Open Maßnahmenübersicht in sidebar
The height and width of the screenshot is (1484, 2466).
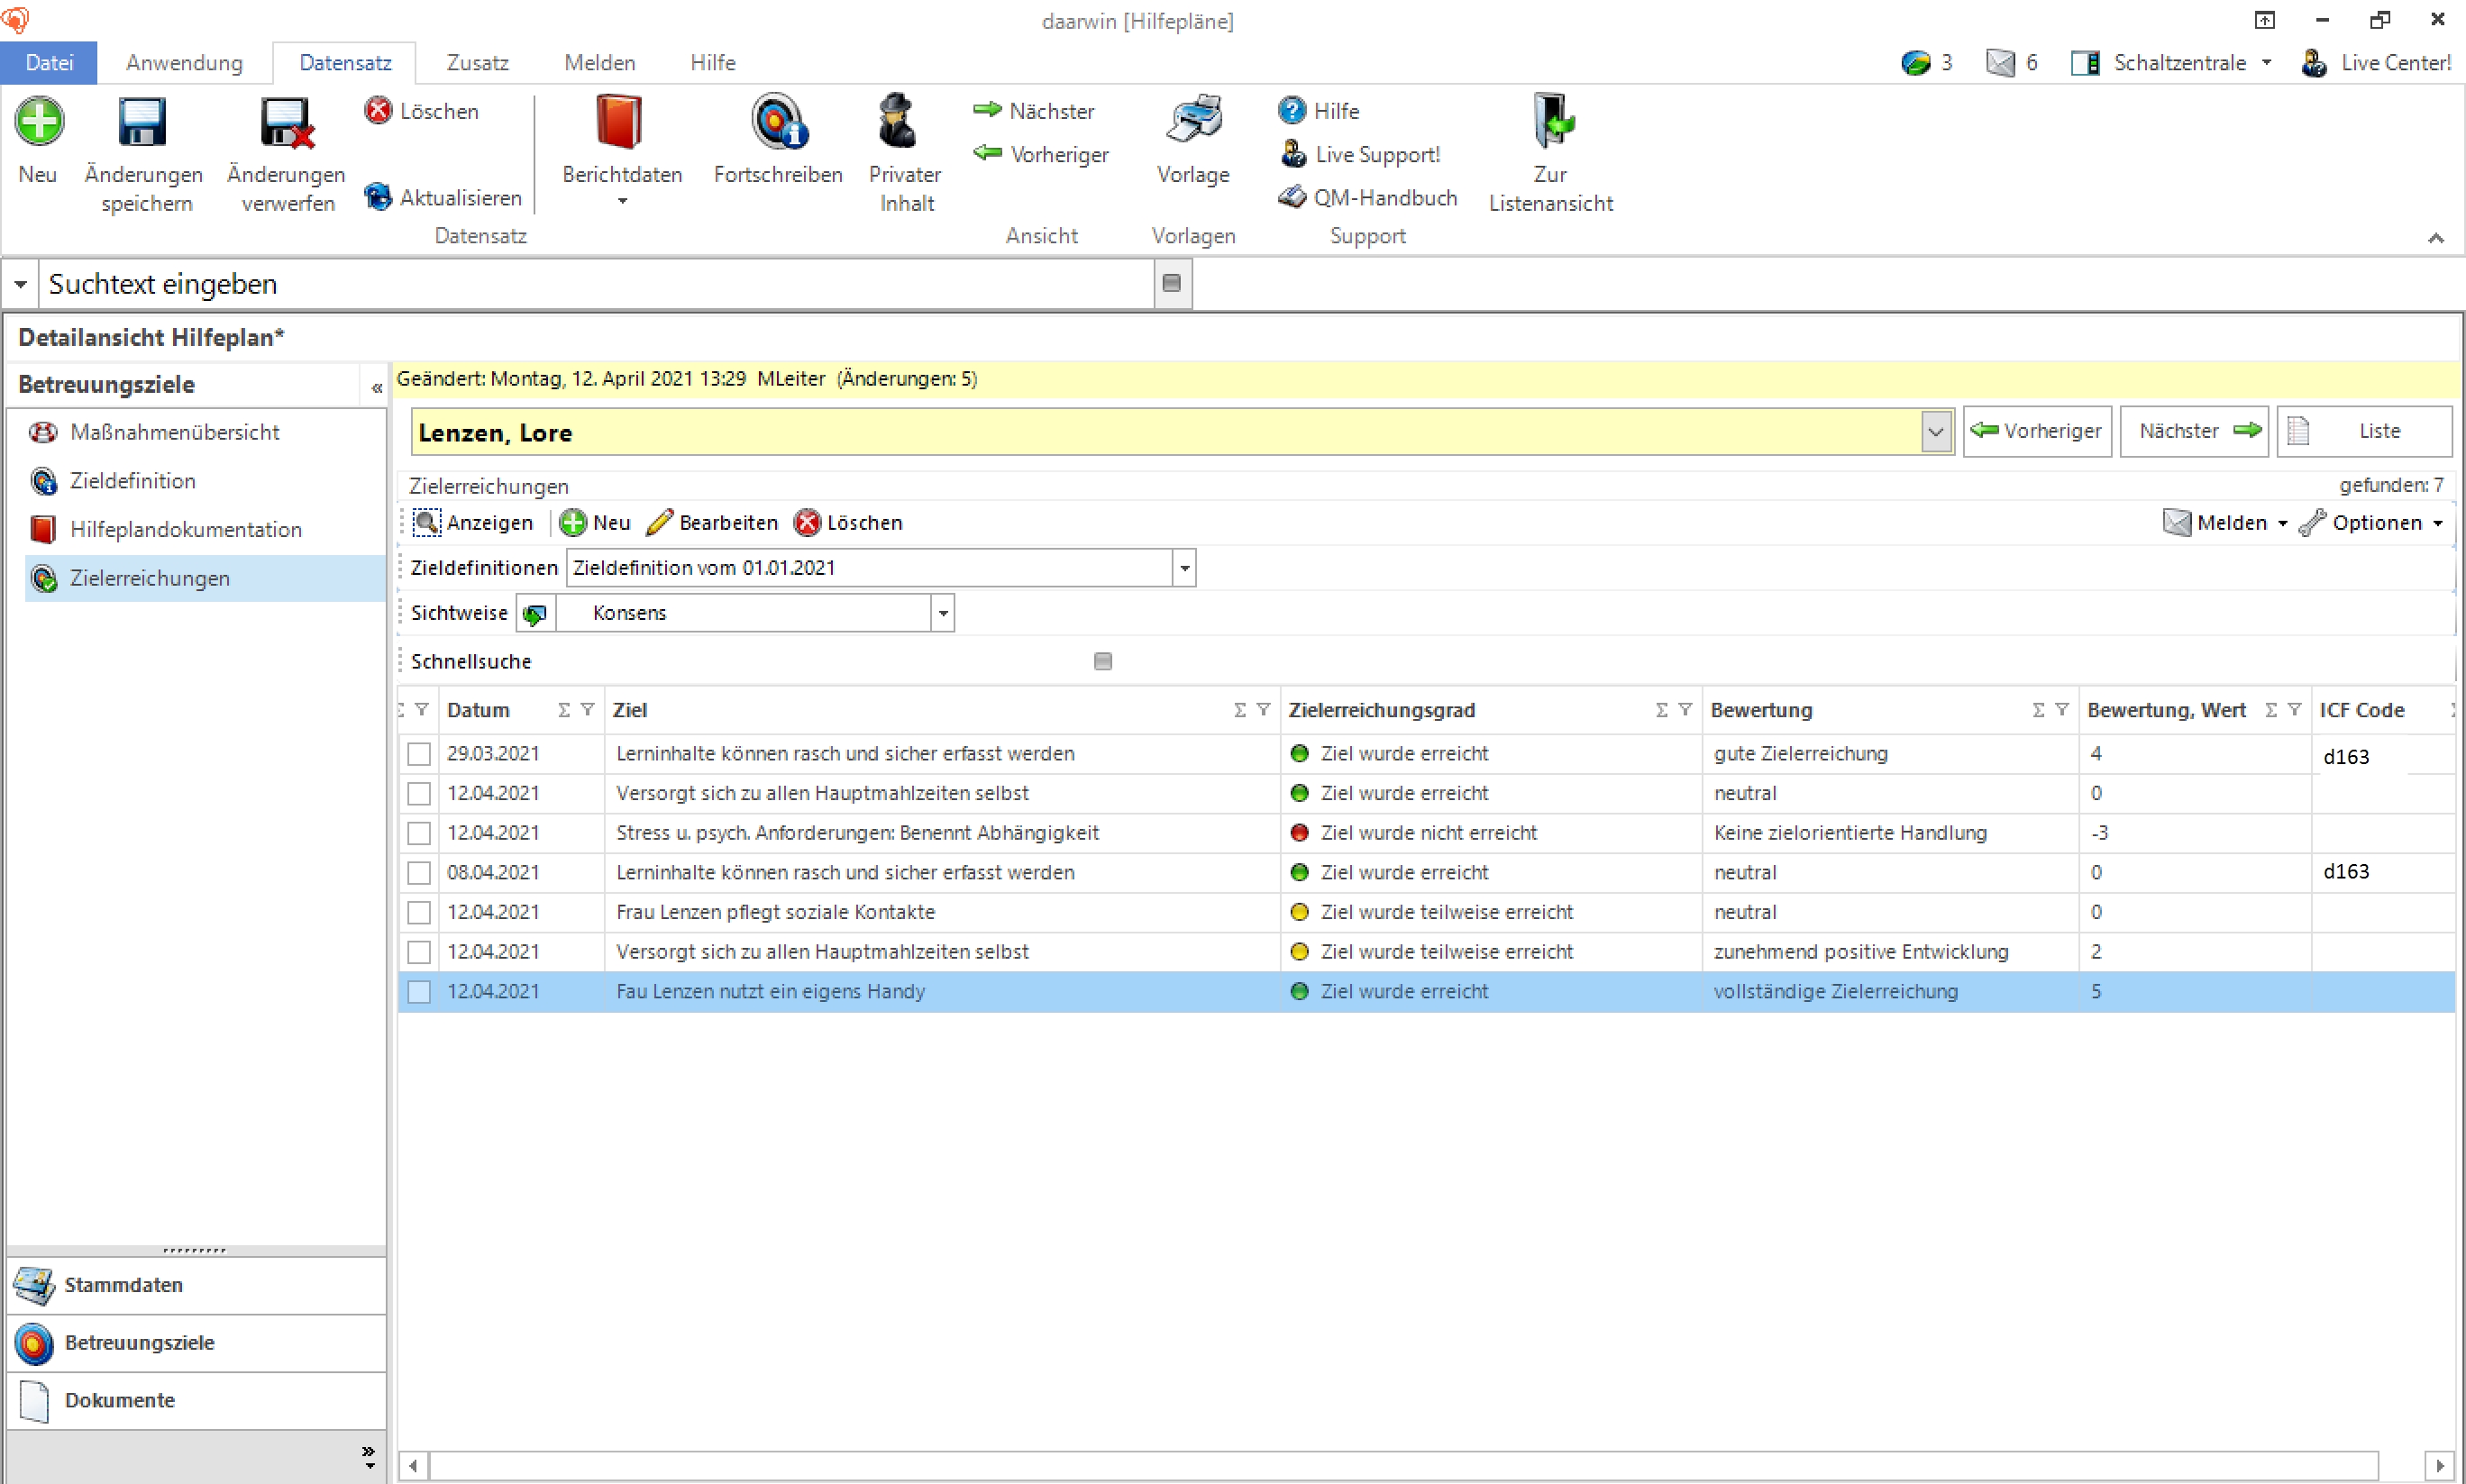(174, 432)
